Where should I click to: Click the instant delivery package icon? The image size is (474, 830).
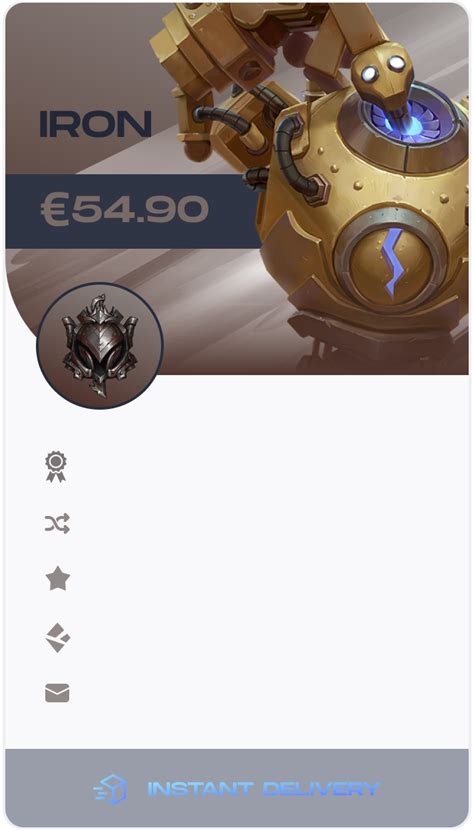(x=110, y=789)
